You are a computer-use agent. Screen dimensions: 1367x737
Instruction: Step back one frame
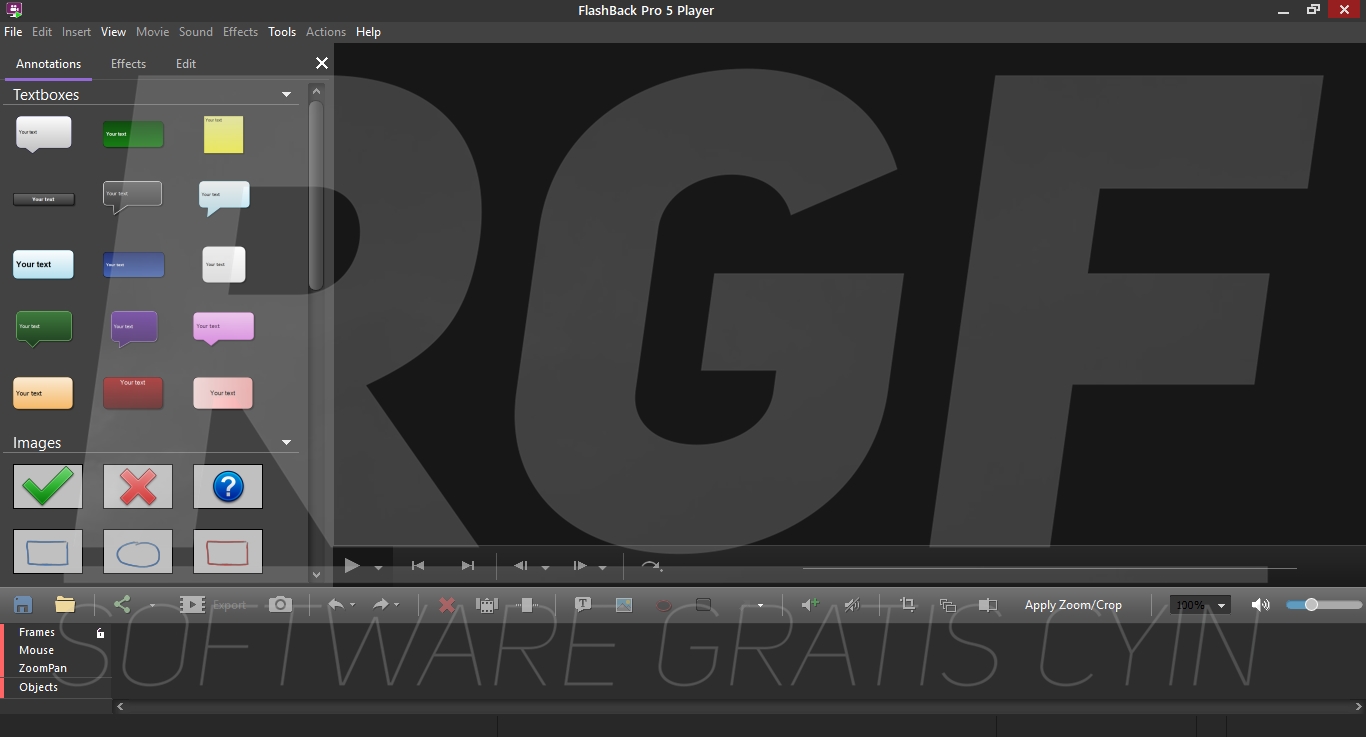tap(521, 566)
